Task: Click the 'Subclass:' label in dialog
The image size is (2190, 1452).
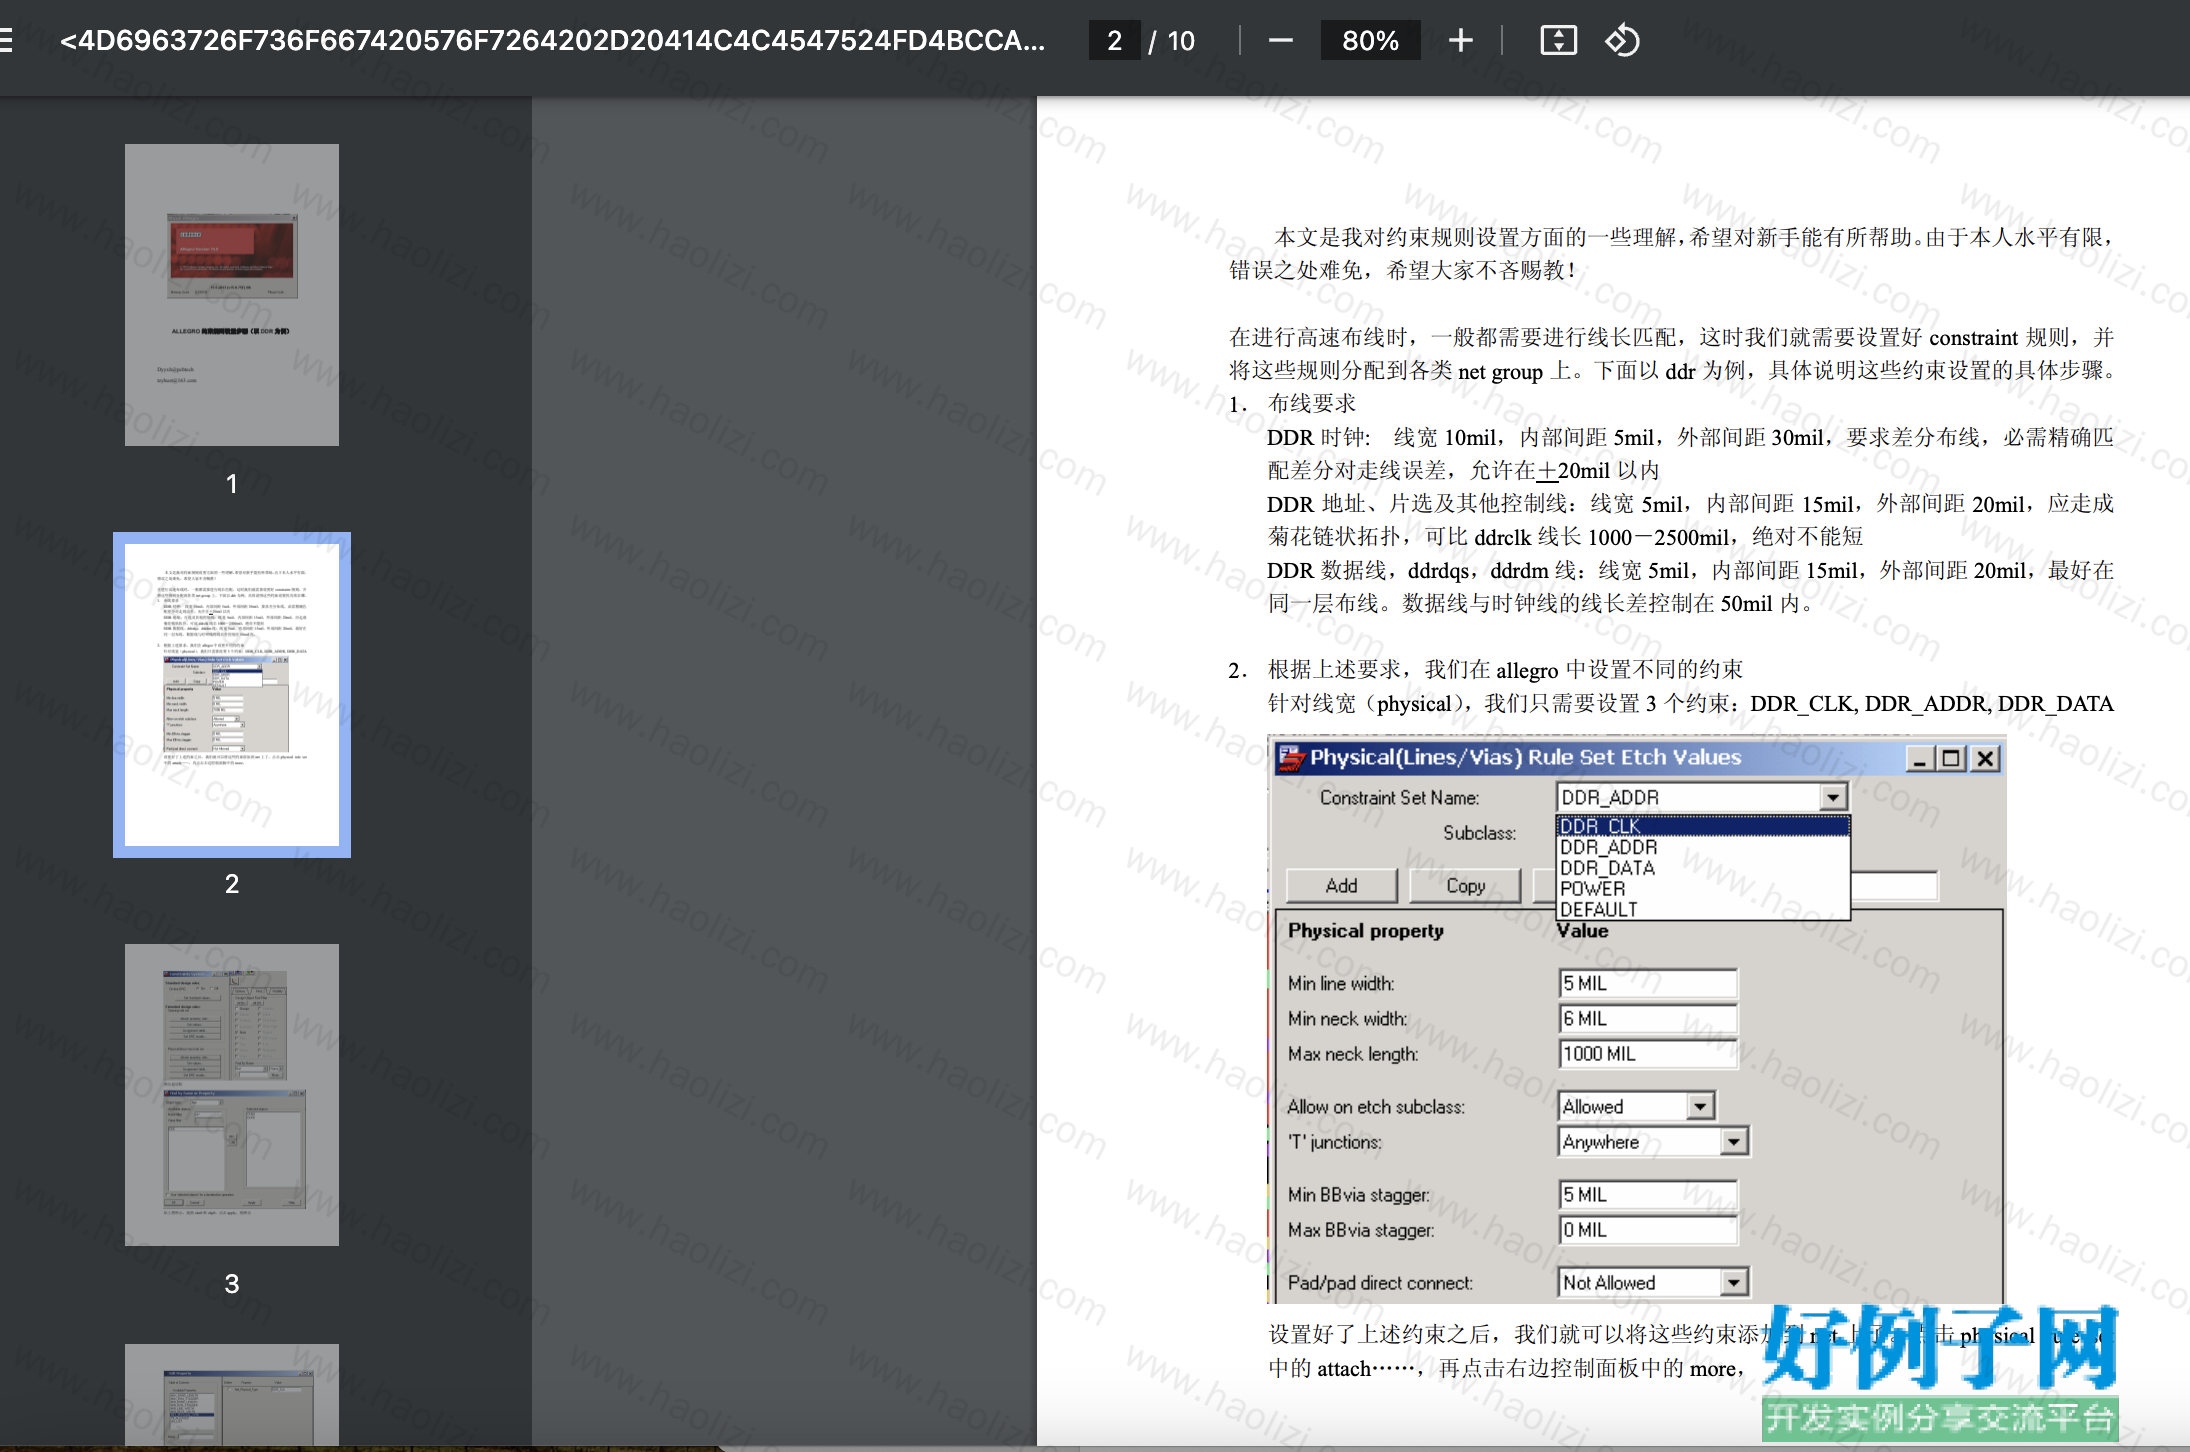Action: pos(1479,833)
